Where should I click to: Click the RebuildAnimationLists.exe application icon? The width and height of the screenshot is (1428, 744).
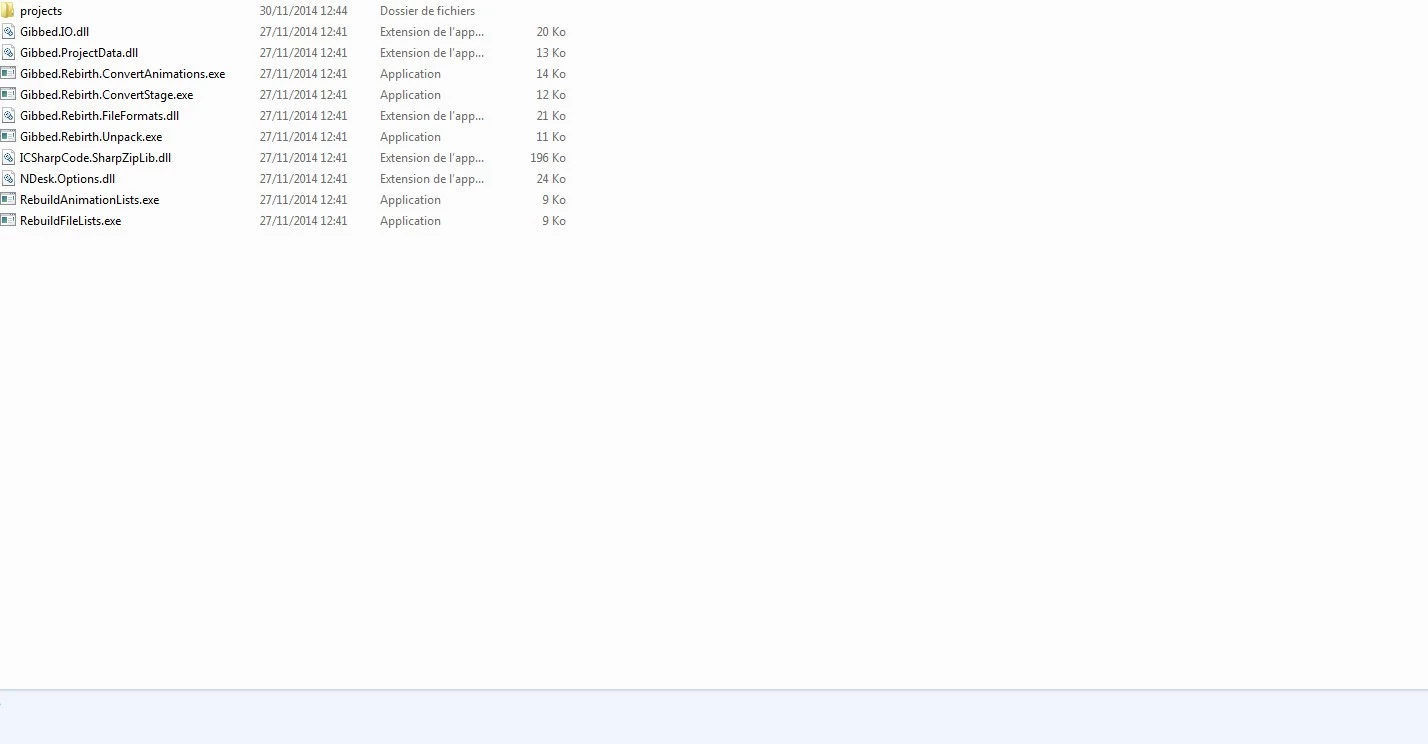click(8, 200)
